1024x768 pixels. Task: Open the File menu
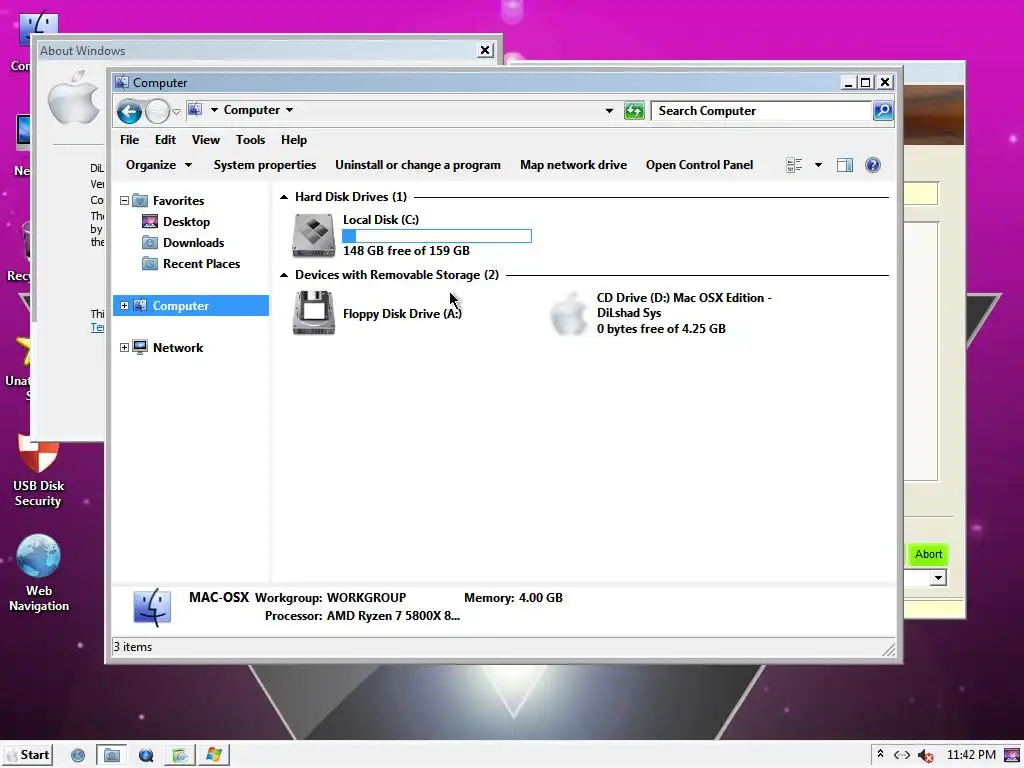(129, 140)
